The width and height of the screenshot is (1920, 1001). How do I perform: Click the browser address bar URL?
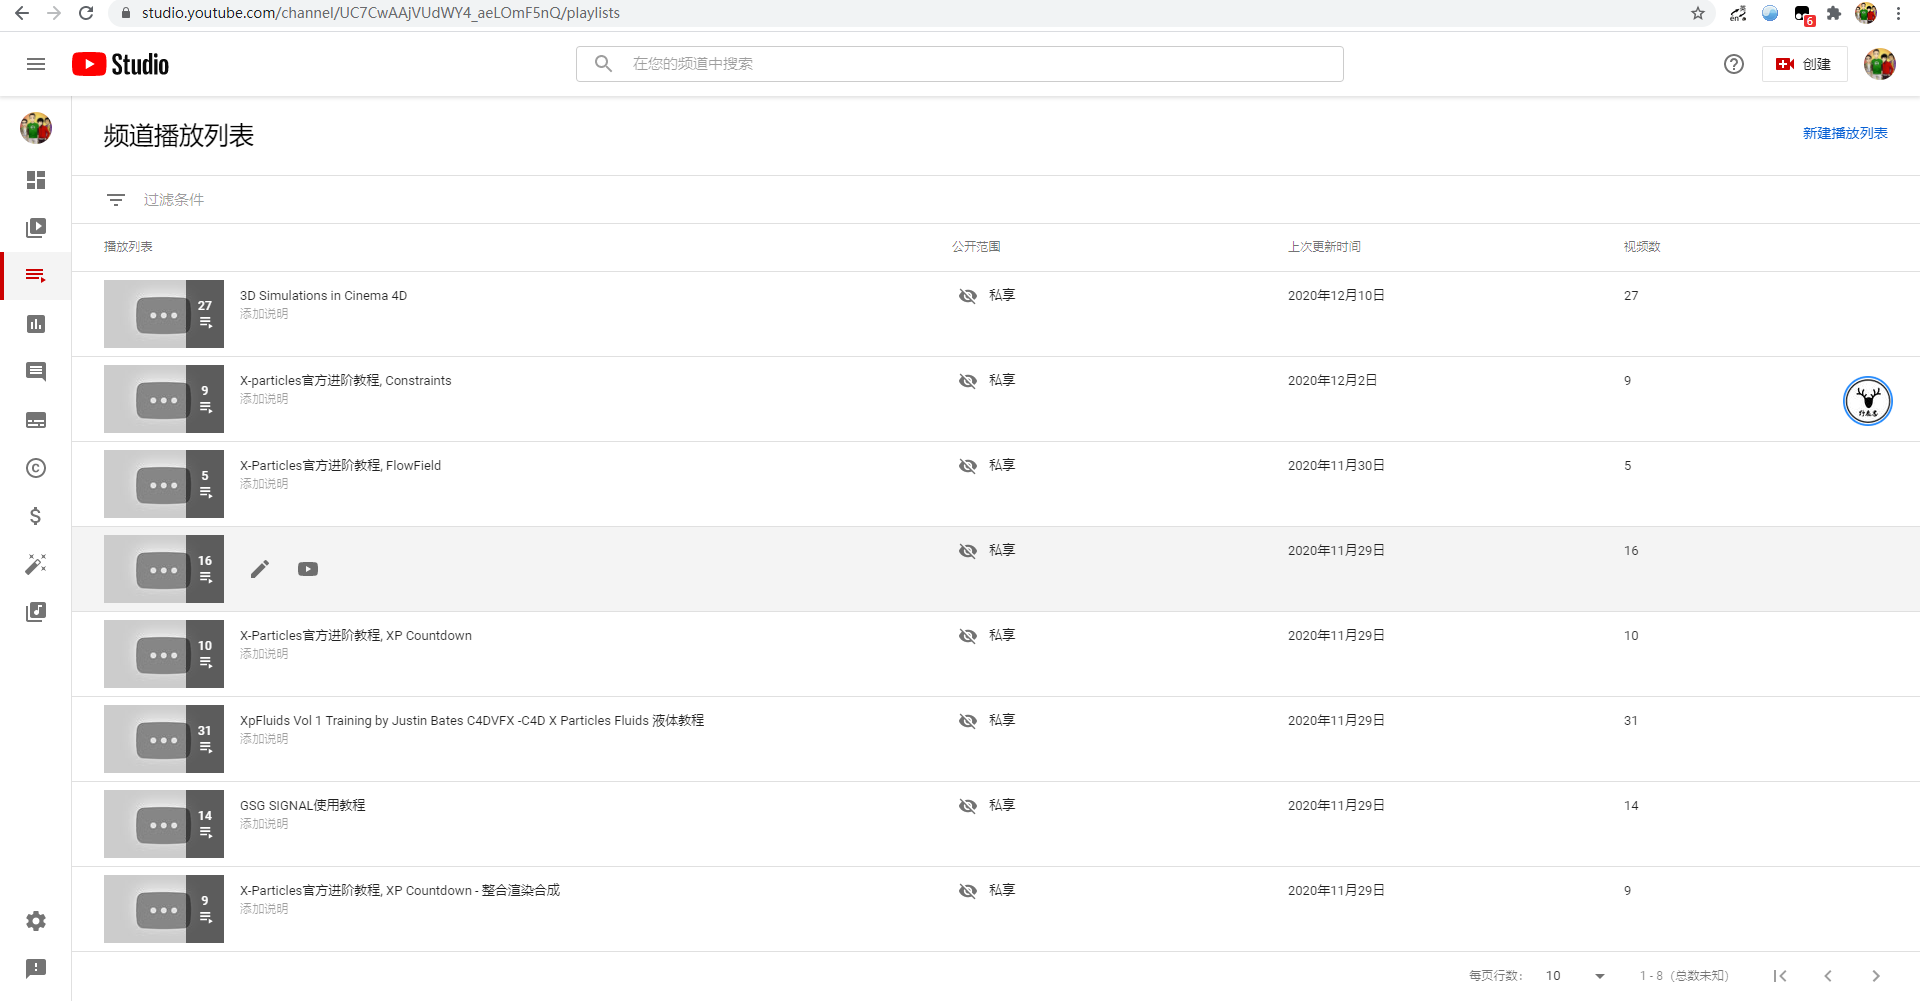point(381,13)
